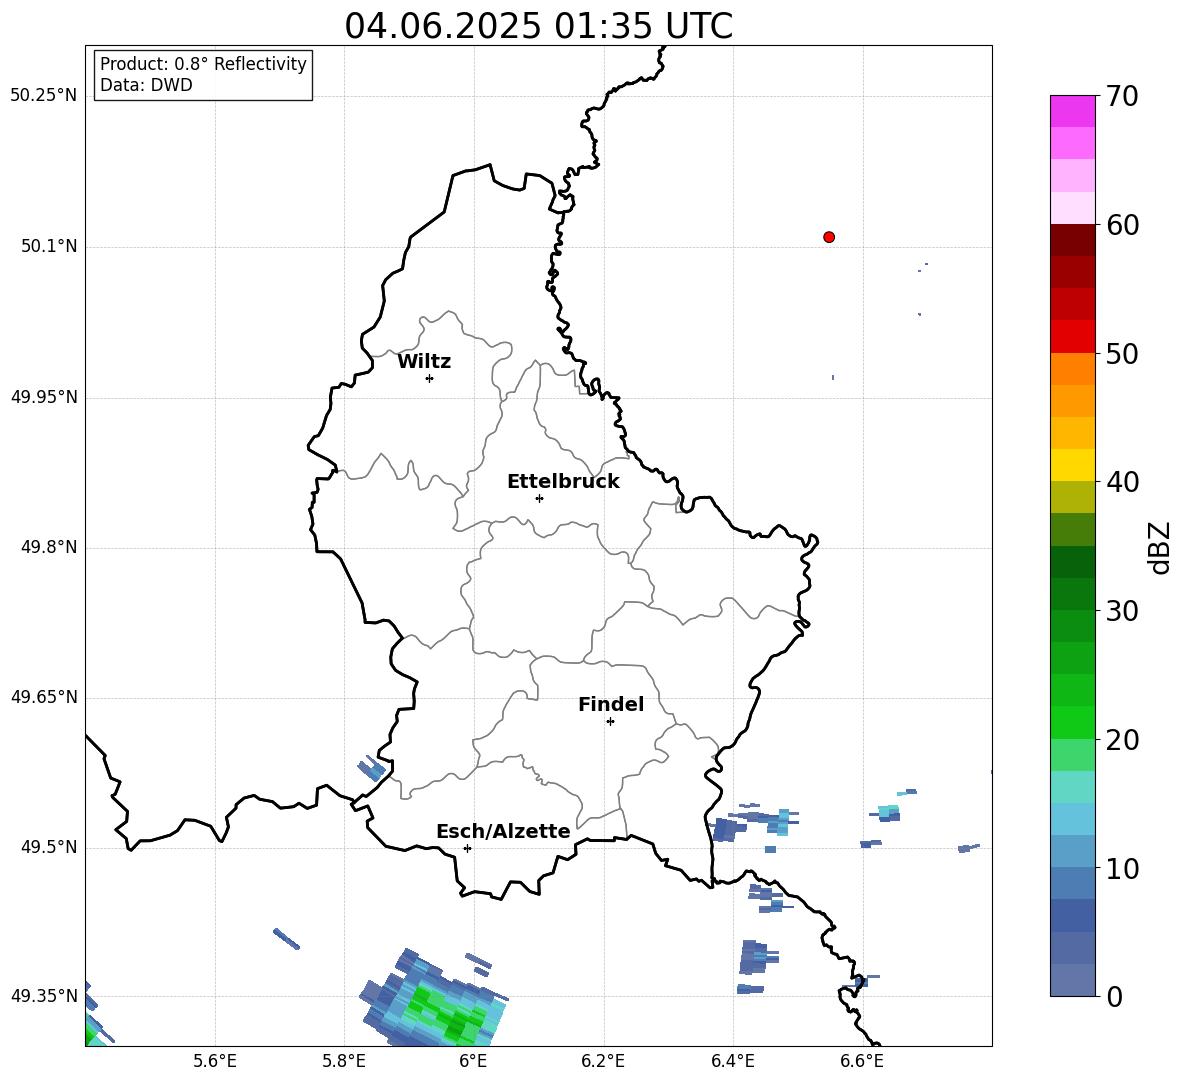
Task: Click the Findel city label
Action: click(611, 704)
